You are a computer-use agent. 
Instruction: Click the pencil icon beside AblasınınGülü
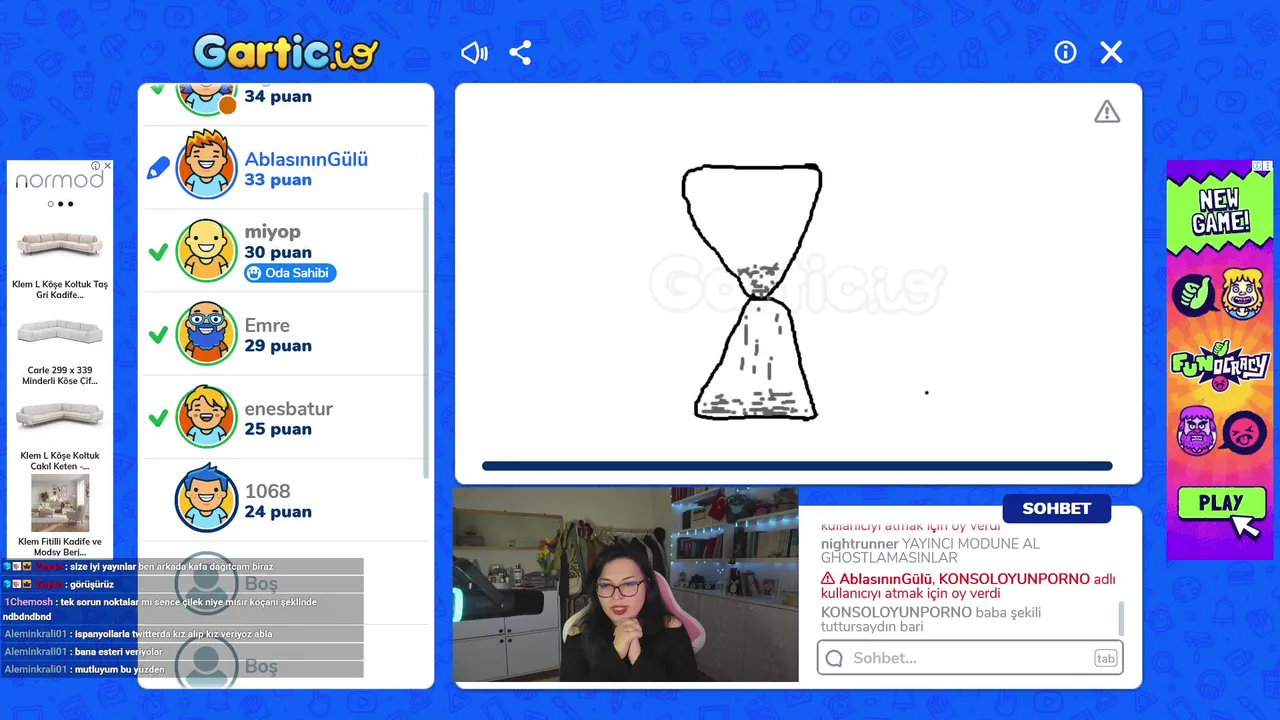(x=158, y=168)
